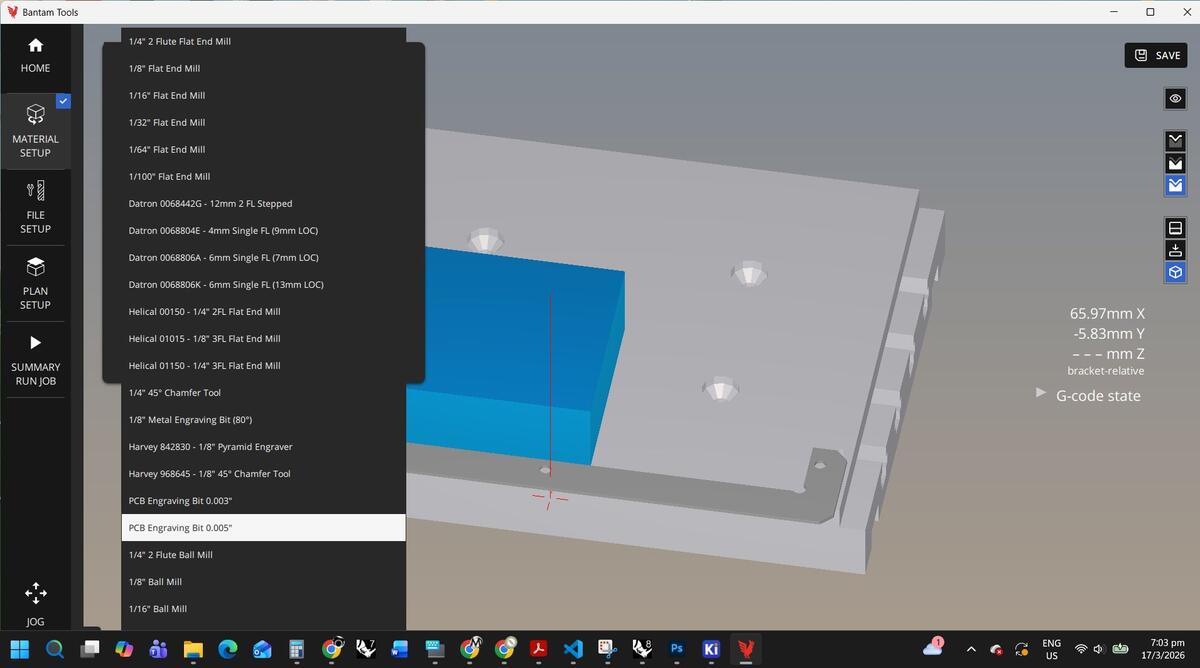The height and width of the screenshot is (668, 1200).
Task: Choose 1/100" Flat End Mill tool
Action: (264, 176)
